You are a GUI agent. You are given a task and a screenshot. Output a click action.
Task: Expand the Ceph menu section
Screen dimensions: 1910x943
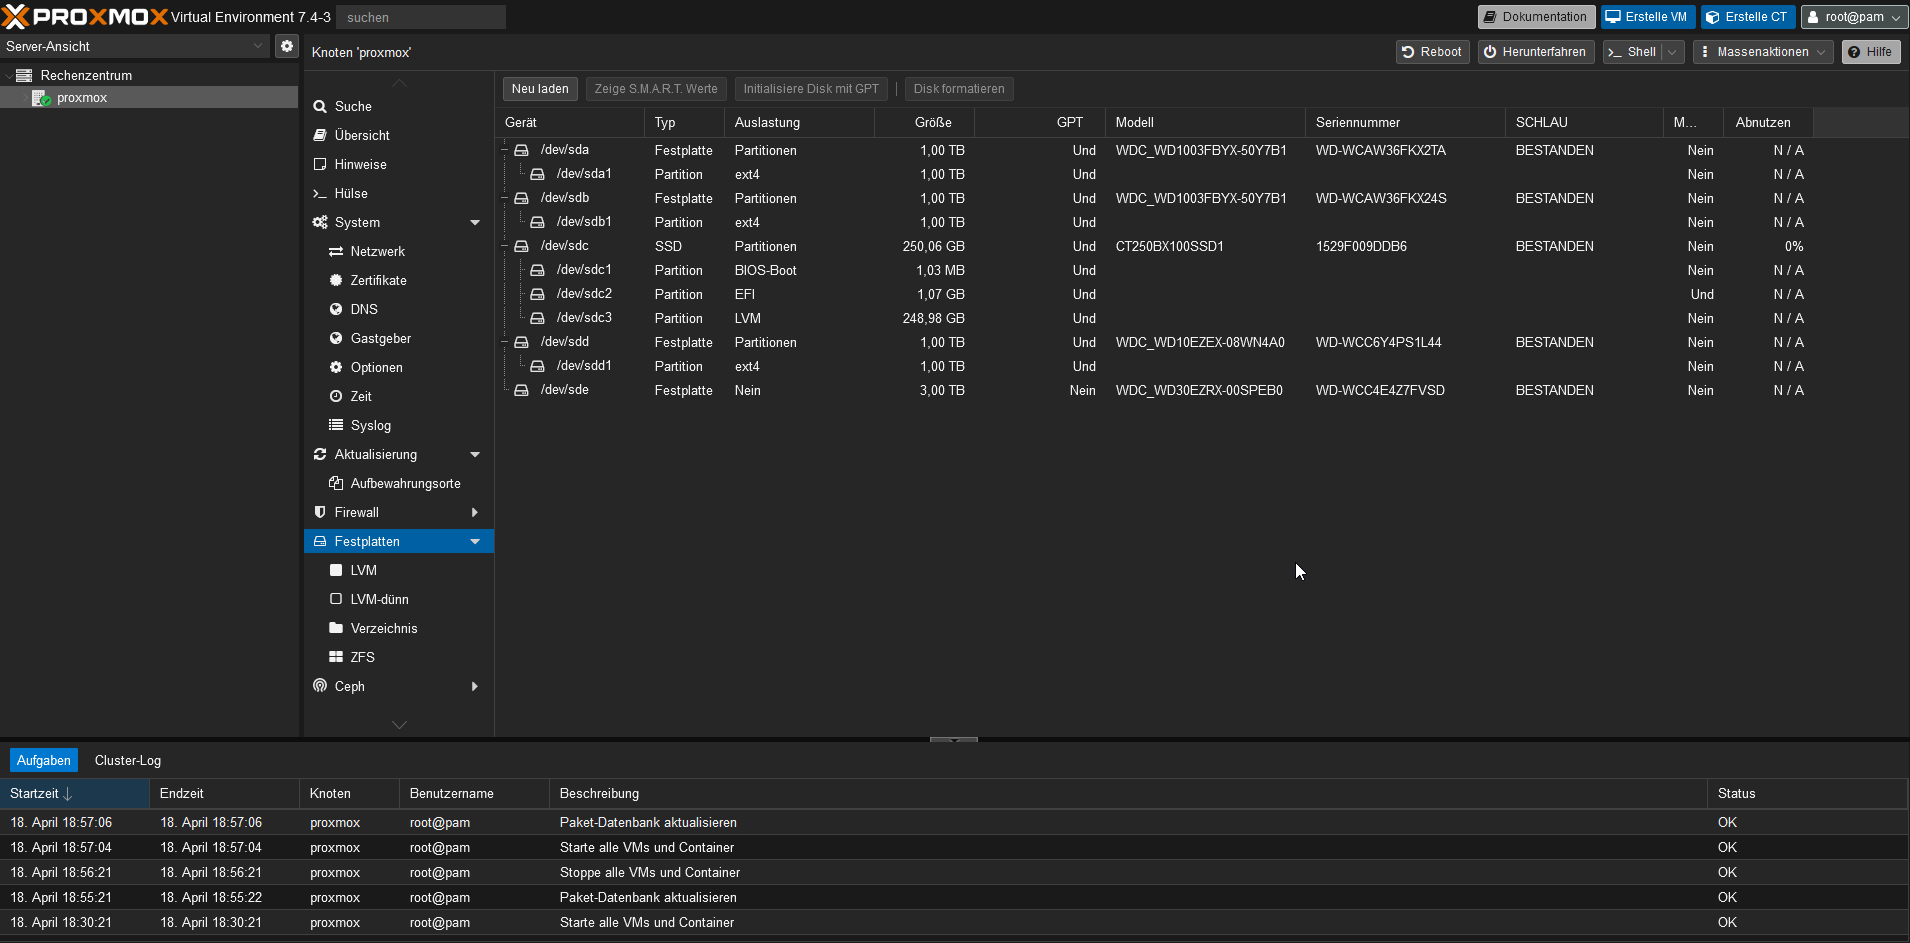(475, 686)
